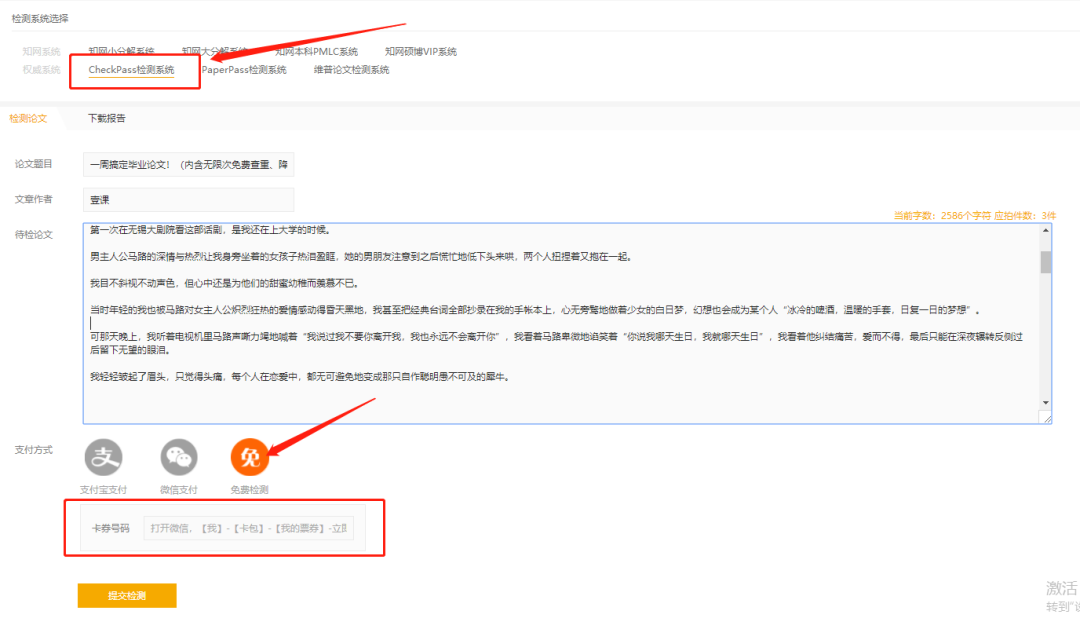Click the 卡券号码 label
The image size is (1080, 629).
click(x=111, y=528)
